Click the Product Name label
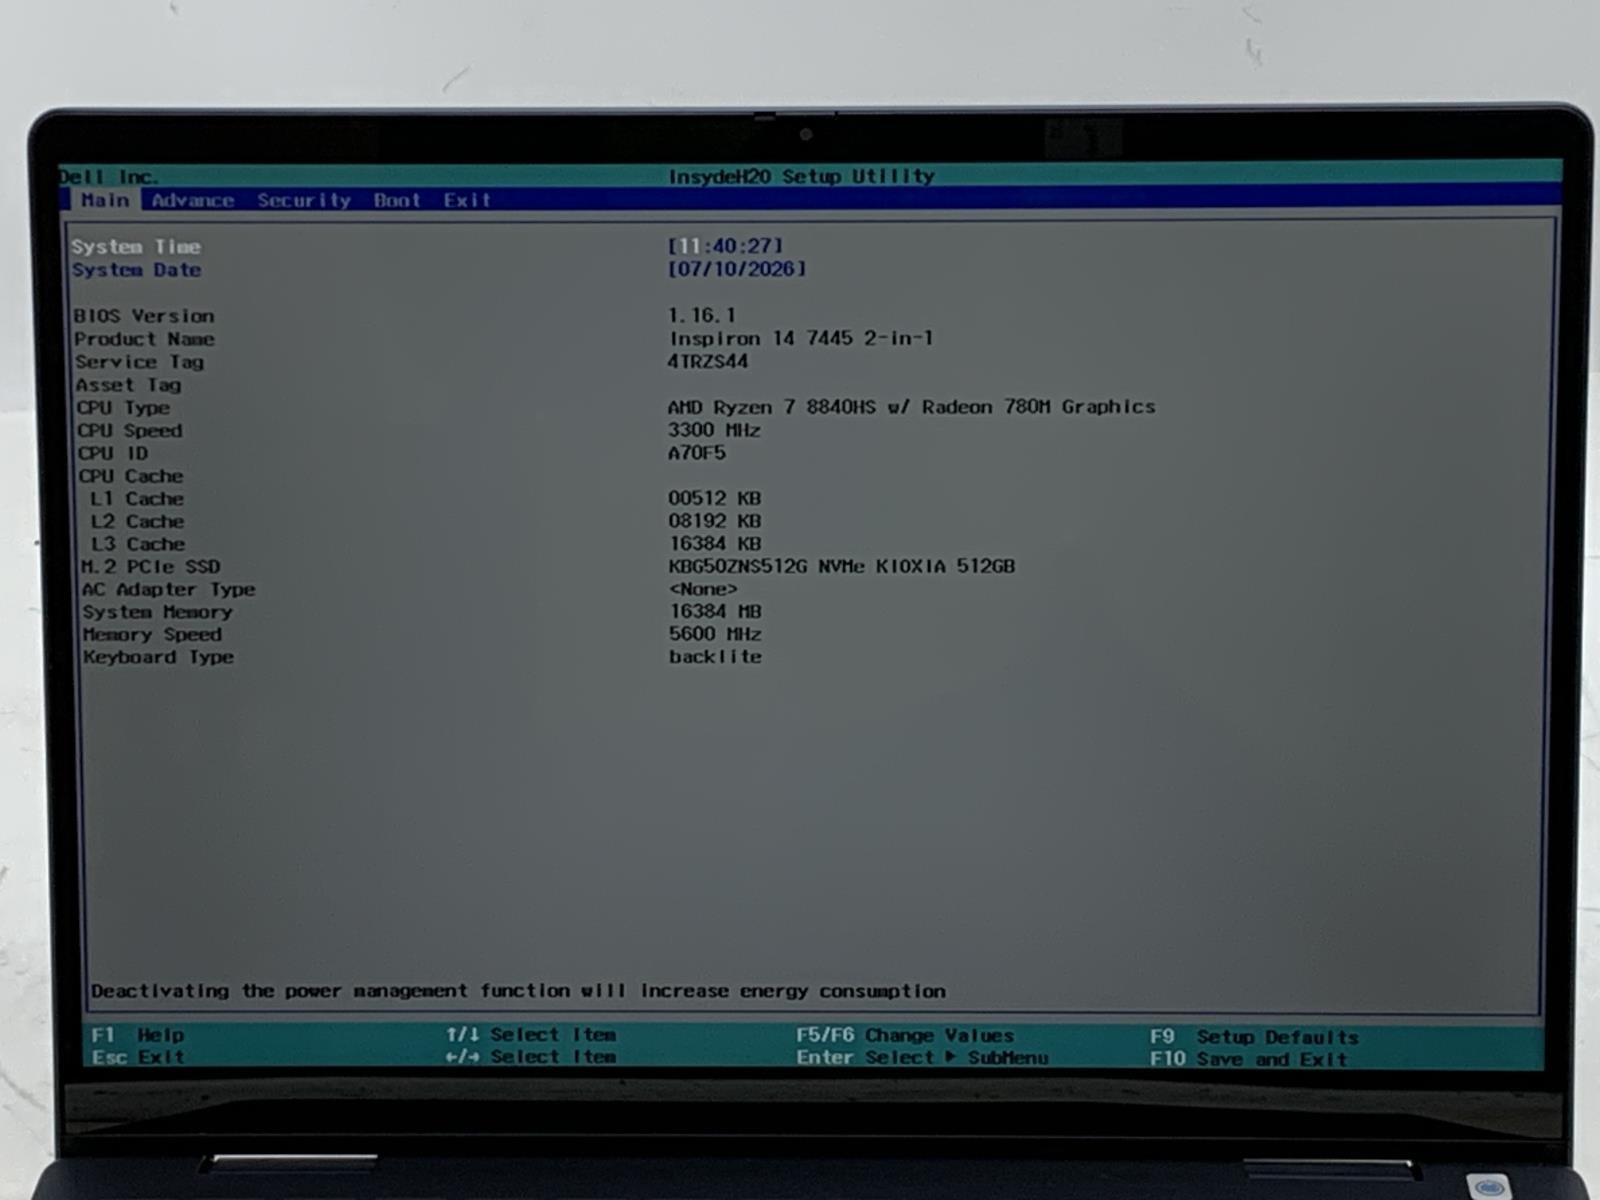1600x1200 pixels. pyautogui.click(x=144, y=339)
